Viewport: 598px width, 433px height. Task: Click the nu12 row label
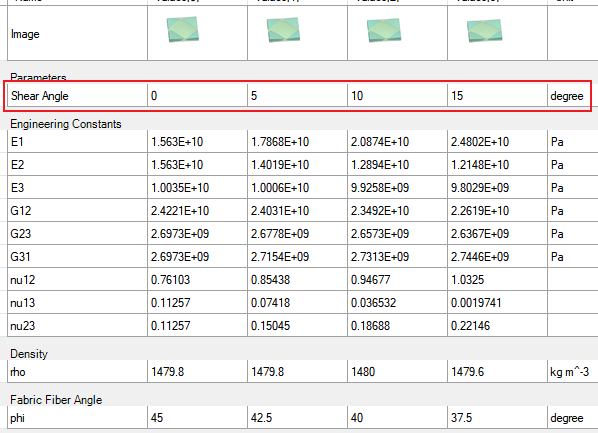23,280
